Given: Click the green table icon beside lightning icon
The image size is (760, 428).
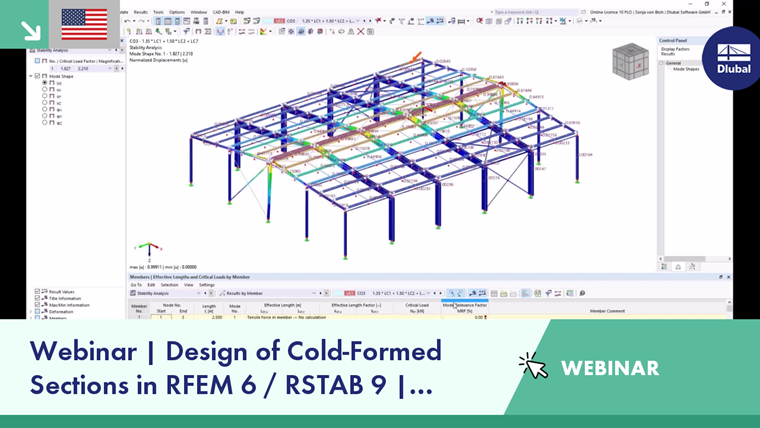Looking at the screenshot, I should 234,21.
